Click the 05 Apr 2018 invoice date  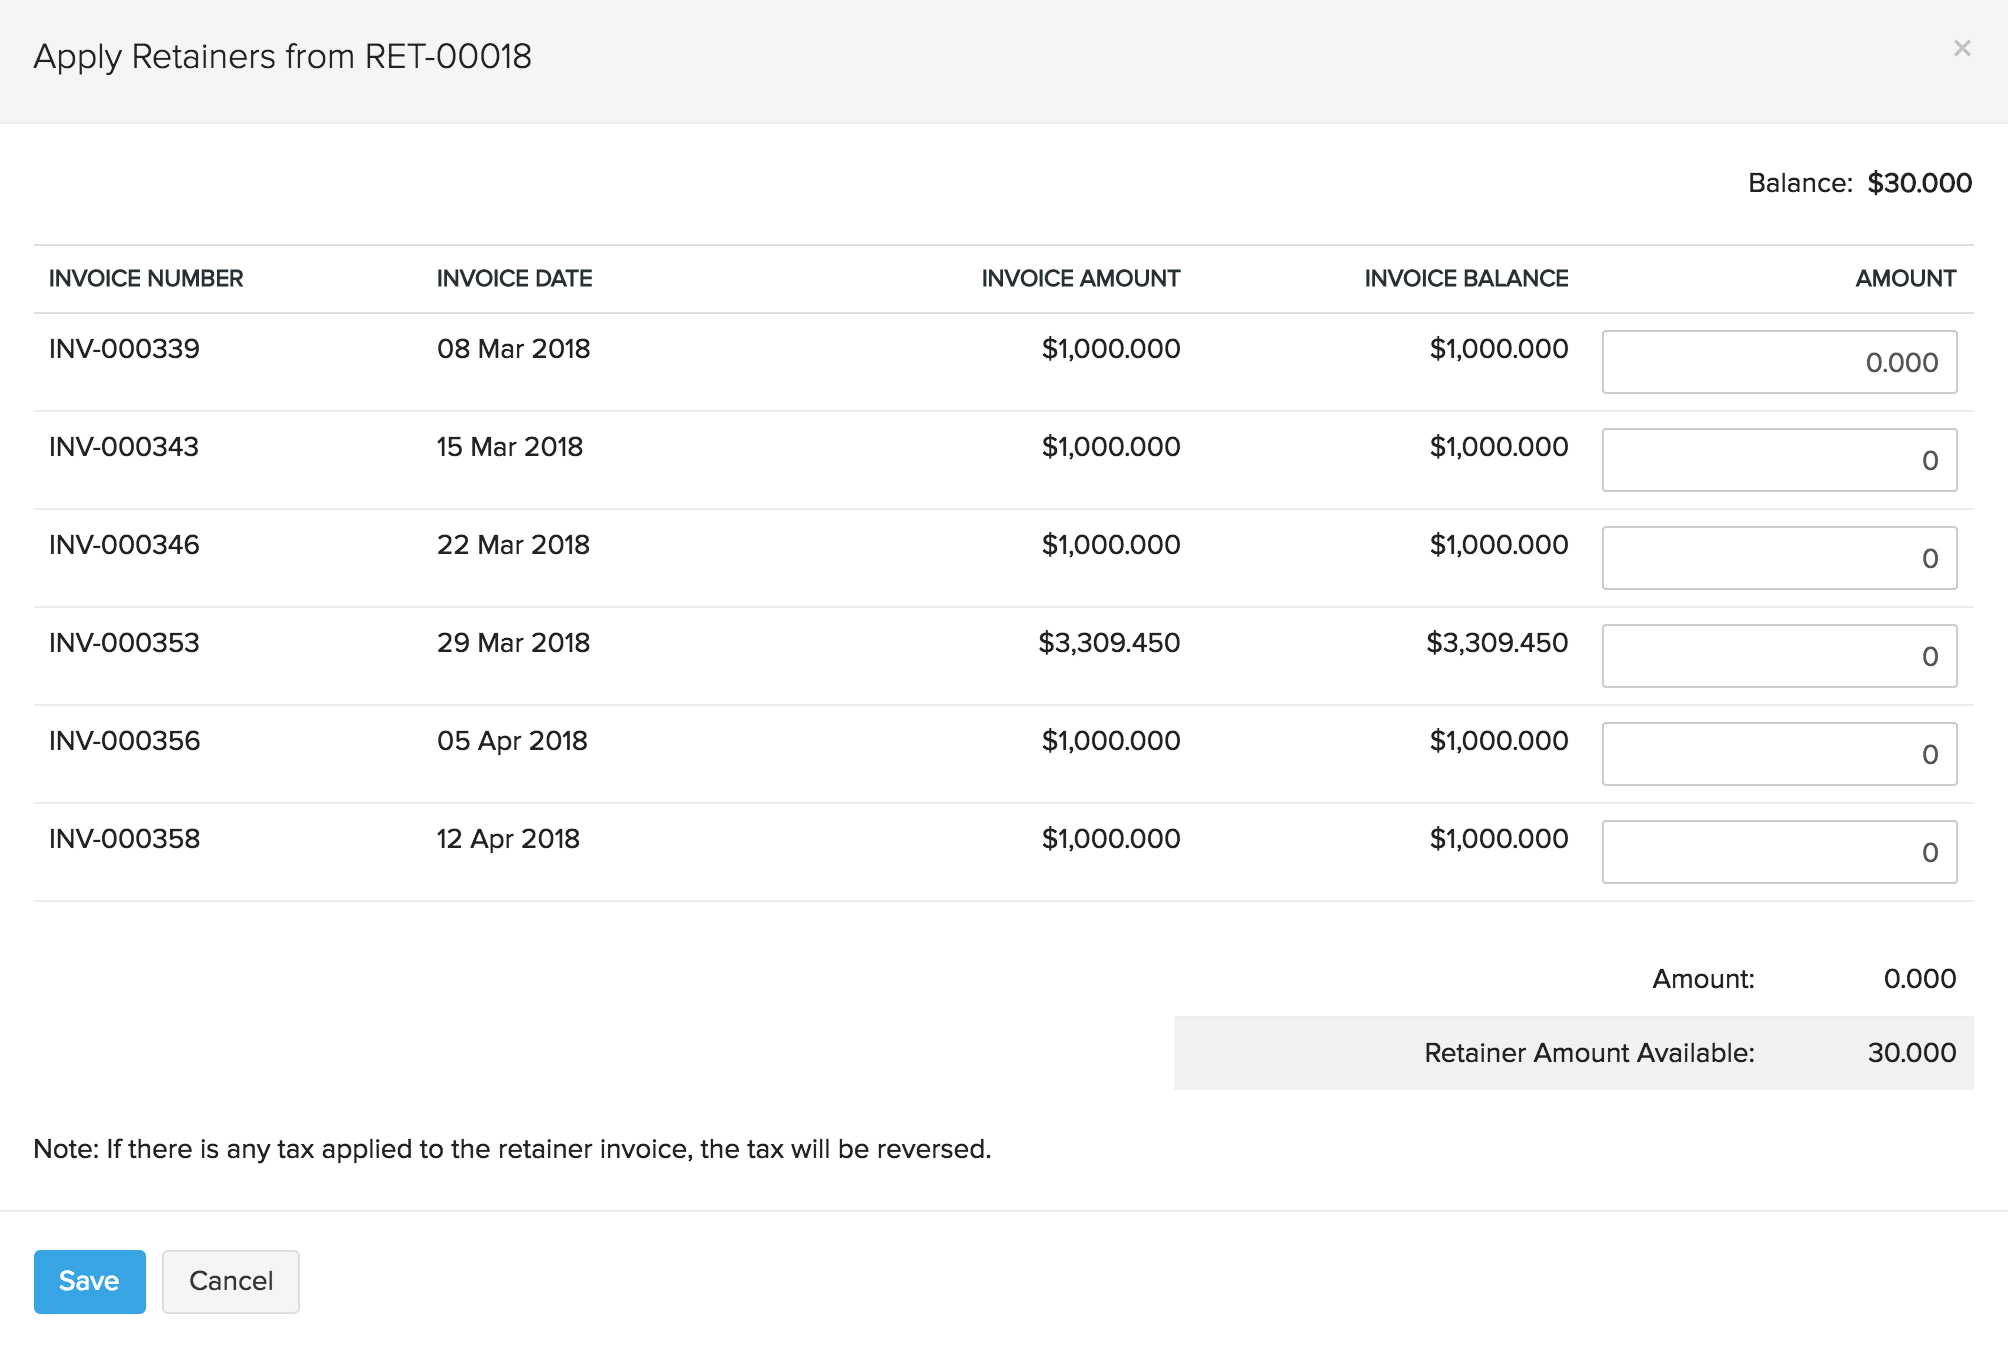point(512,741)
